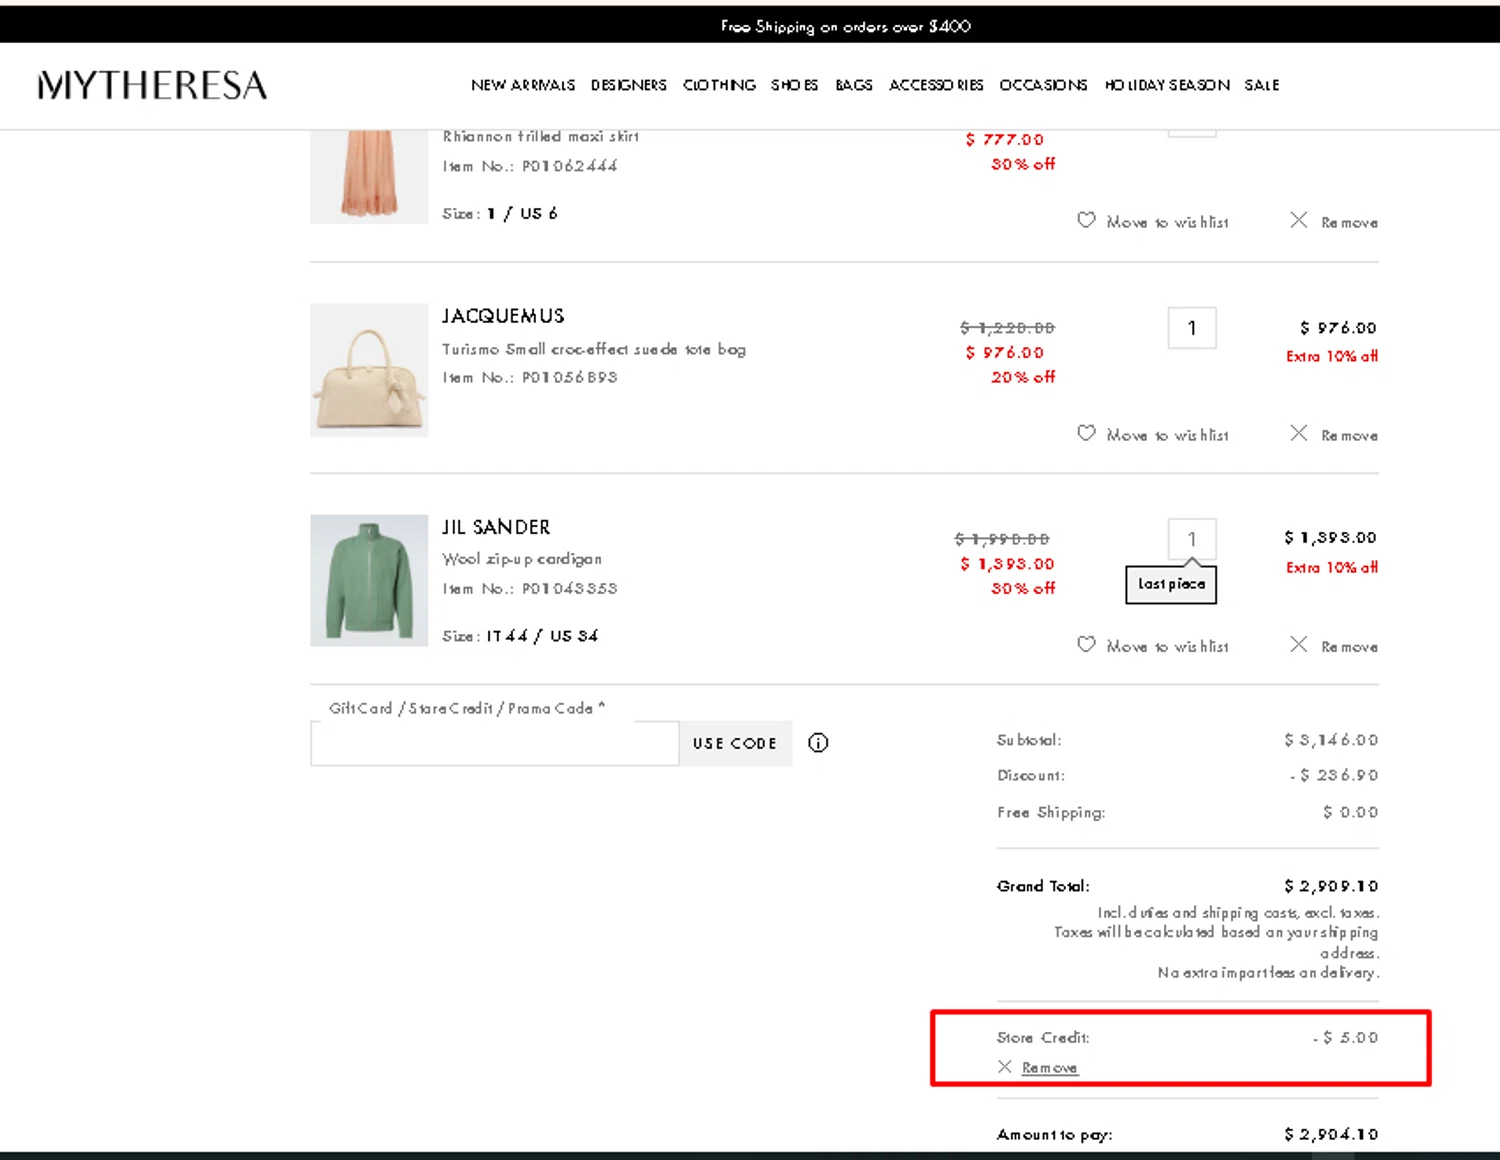Open the Jil Sander cardigan thumbnail
The height and width of the screenshot is (1160, 1500).
click(369, 580)
